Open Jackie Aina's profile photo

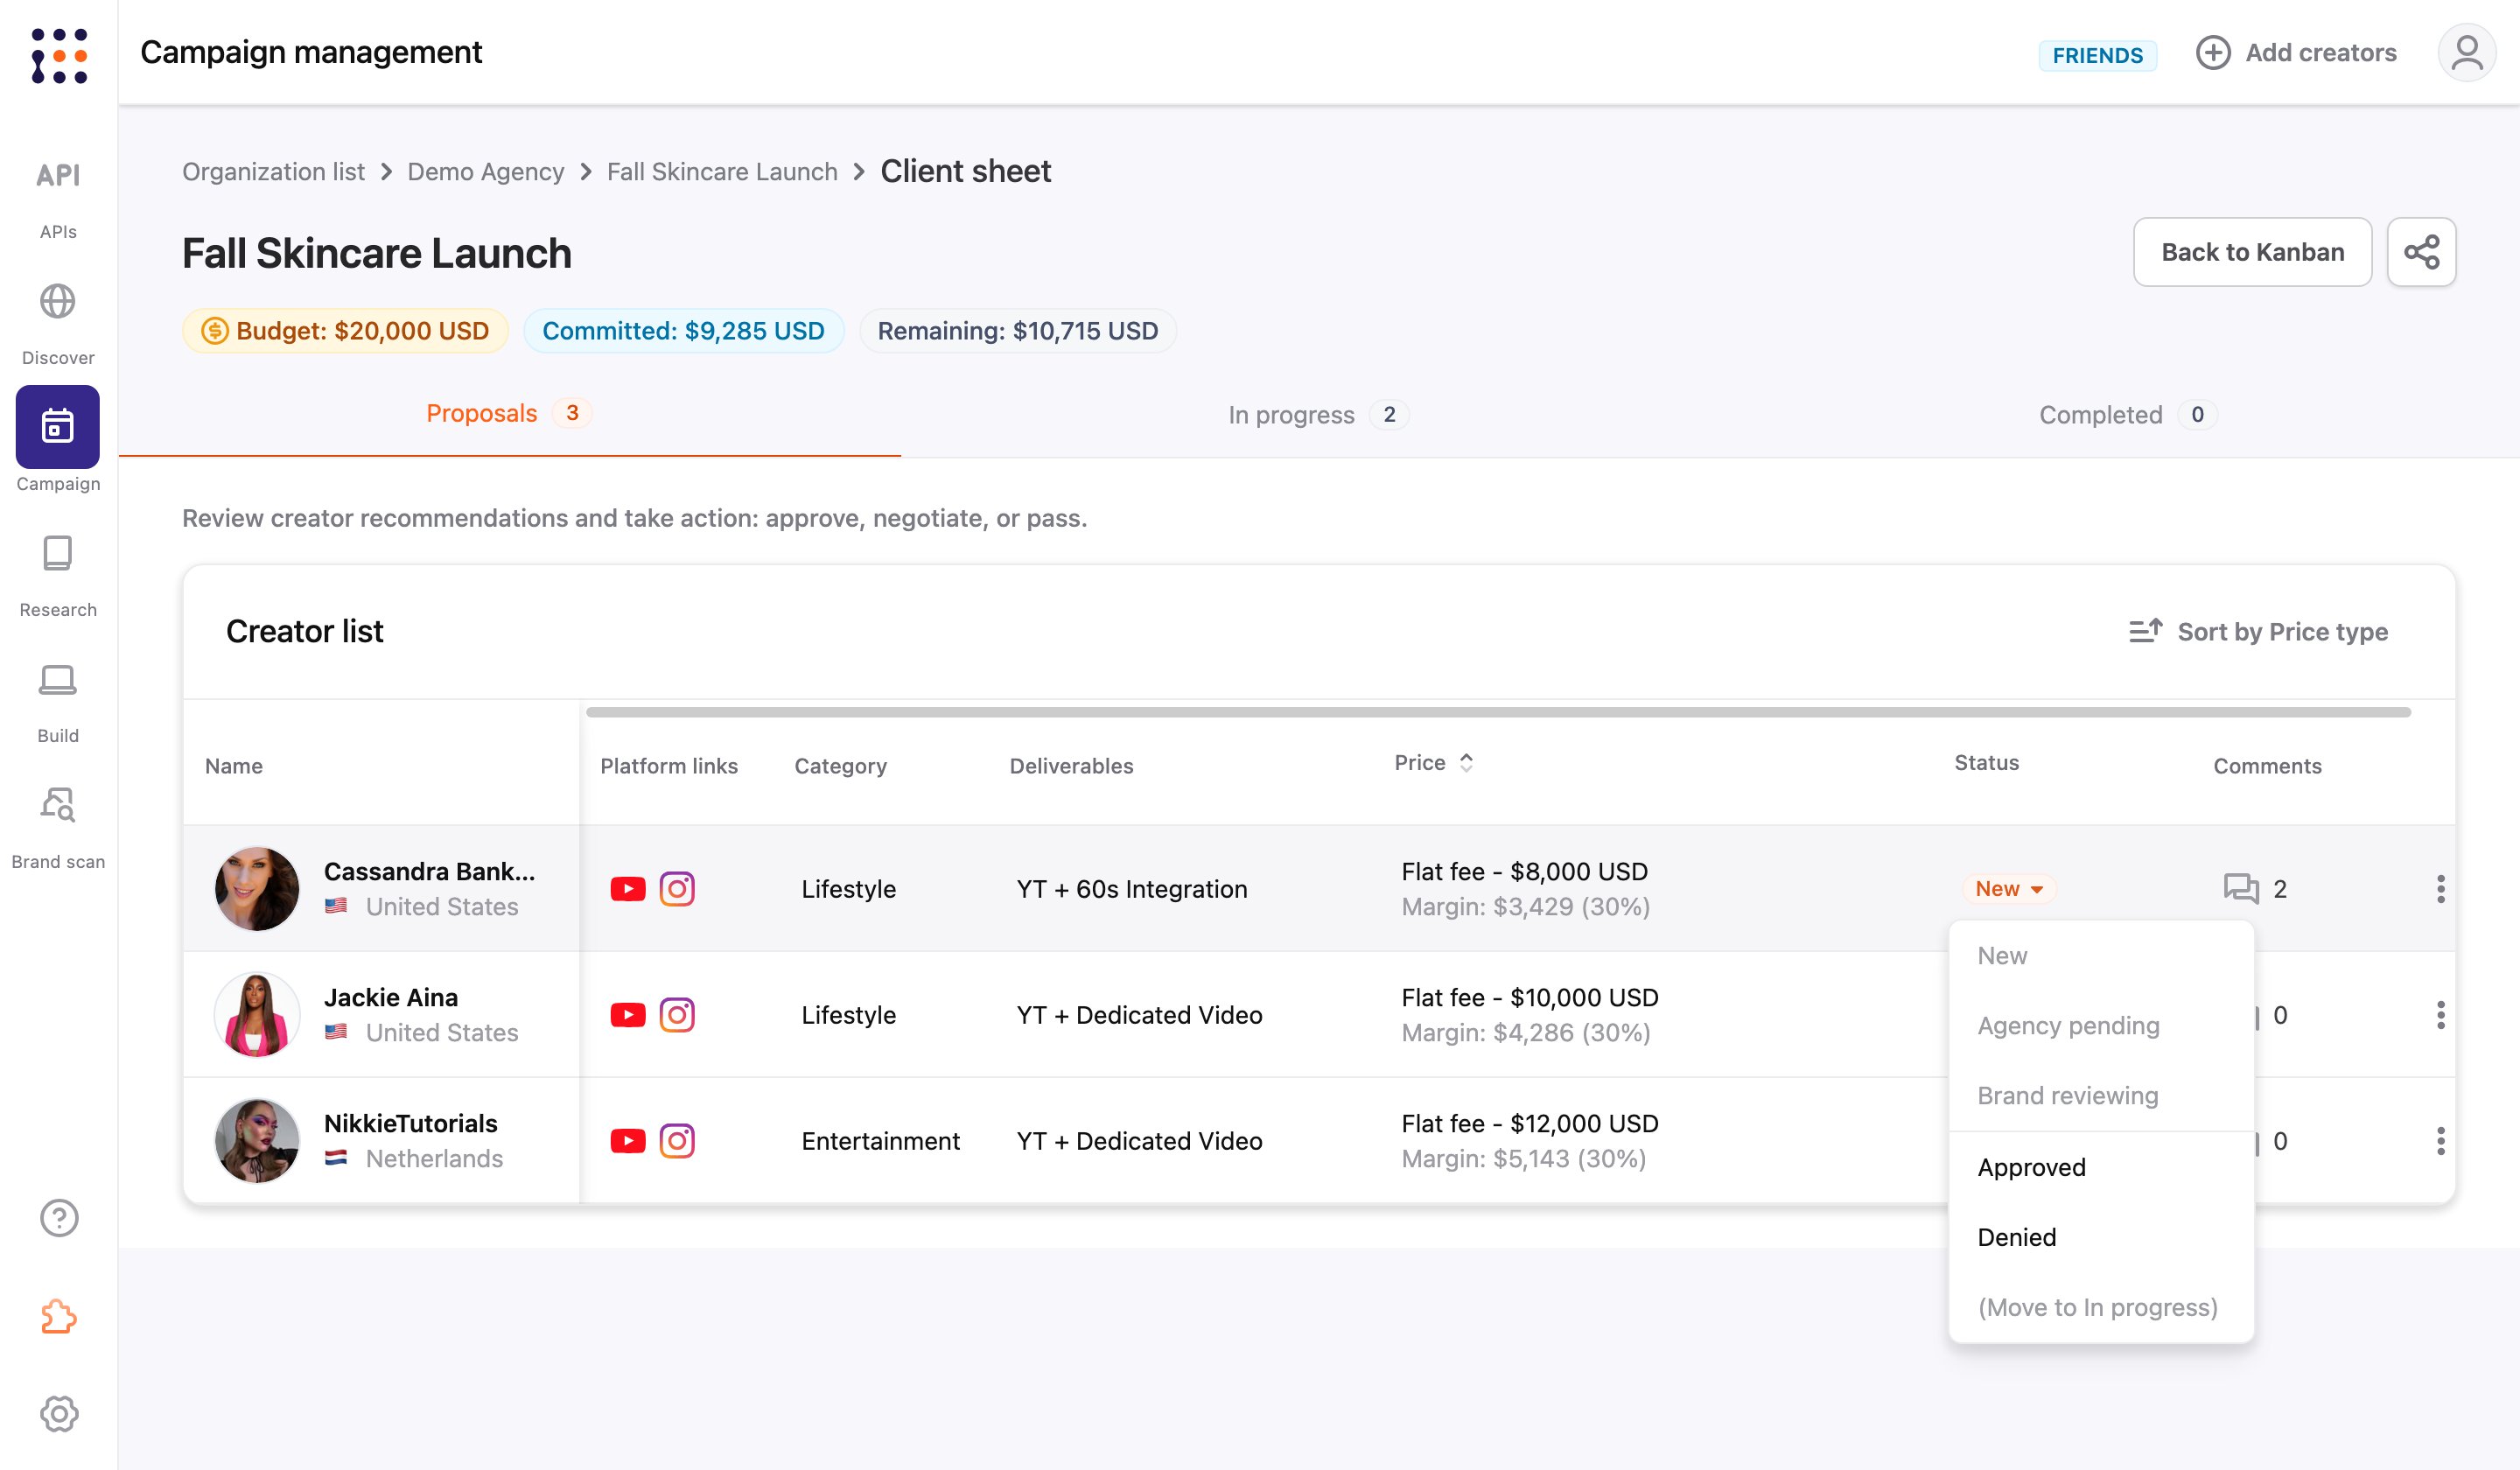257,1015
